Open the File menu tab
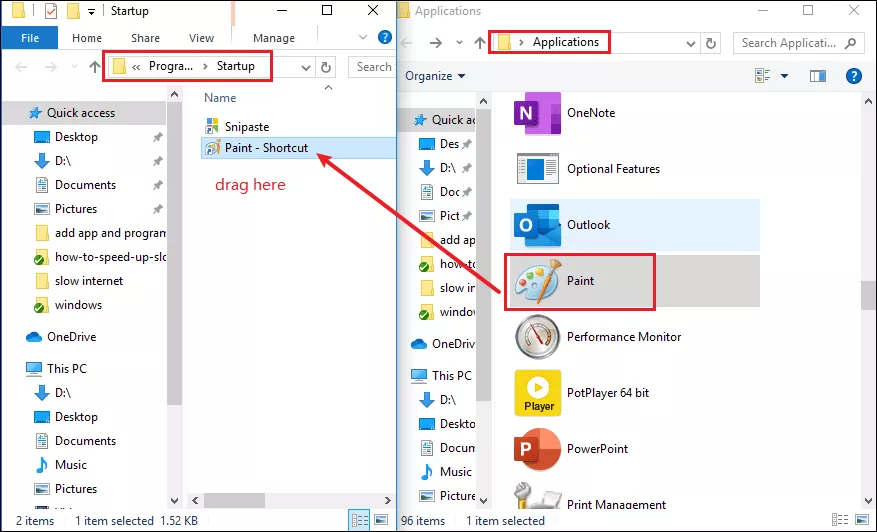 pos(30,38)
